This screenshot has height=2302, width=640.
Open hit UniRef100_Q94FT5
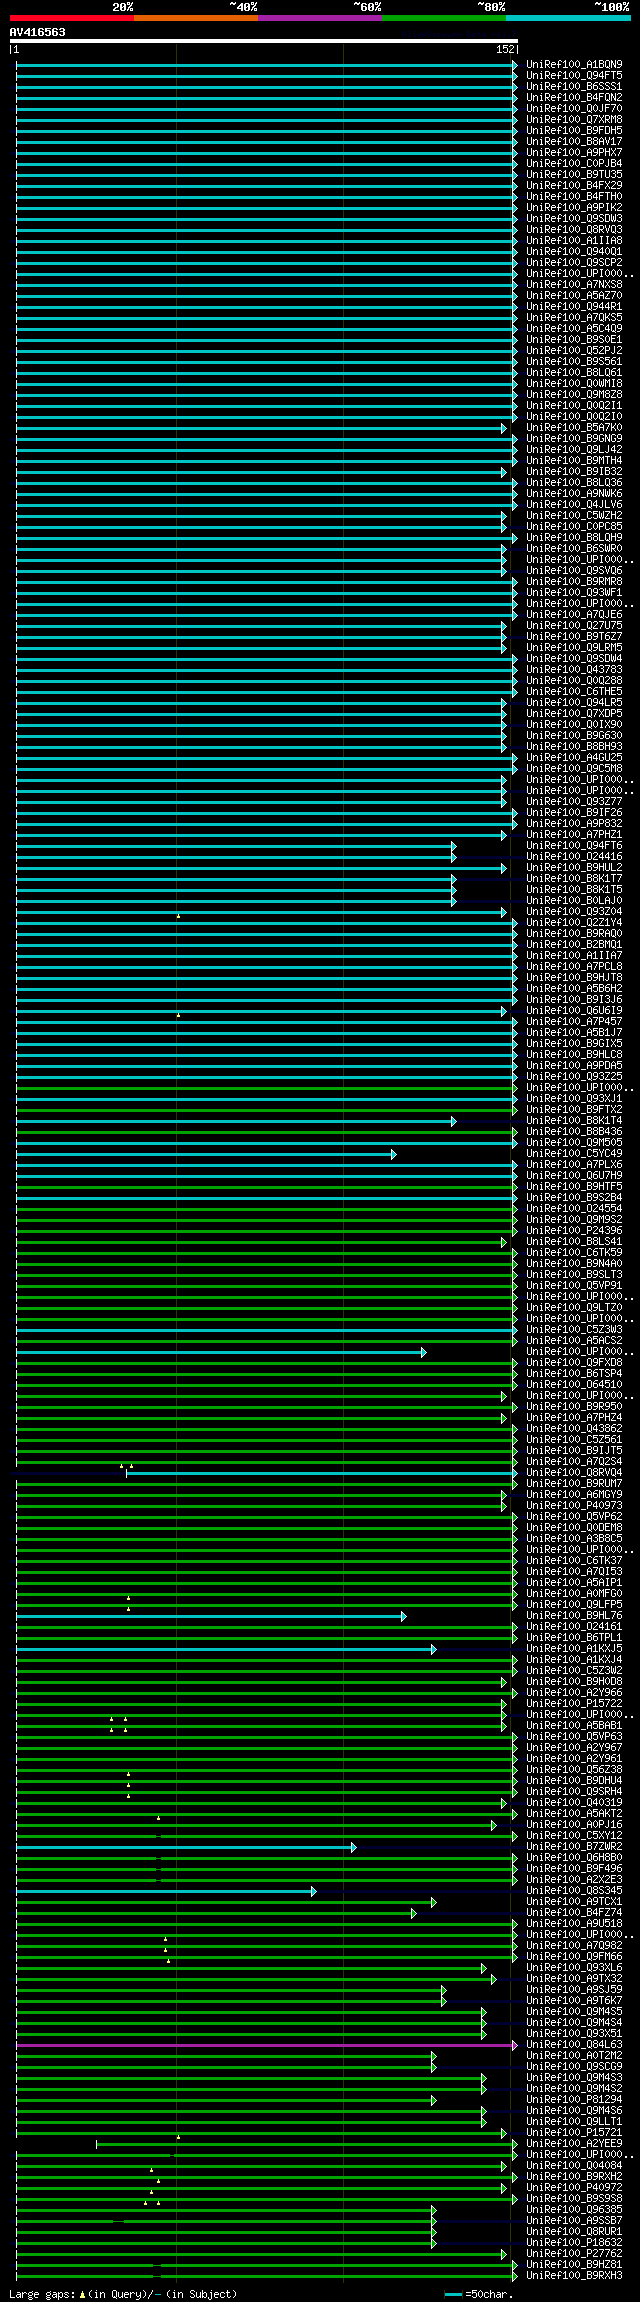coord(574,76)
